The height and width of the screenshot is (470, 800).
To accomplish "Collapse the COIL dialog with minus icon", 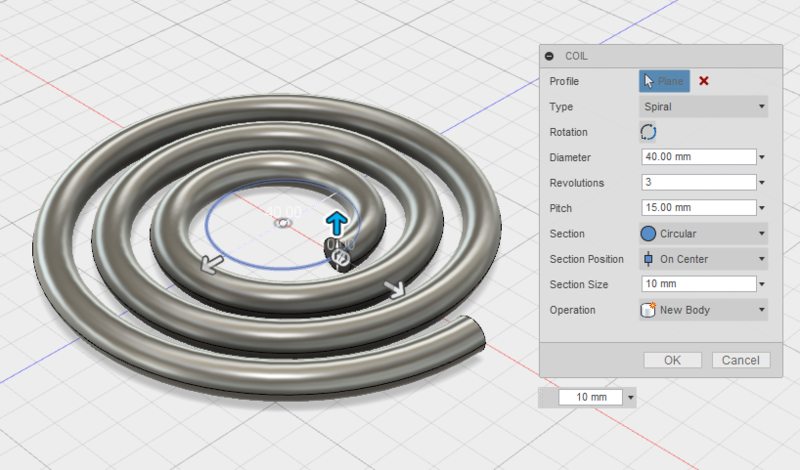I will click(549, 56).
